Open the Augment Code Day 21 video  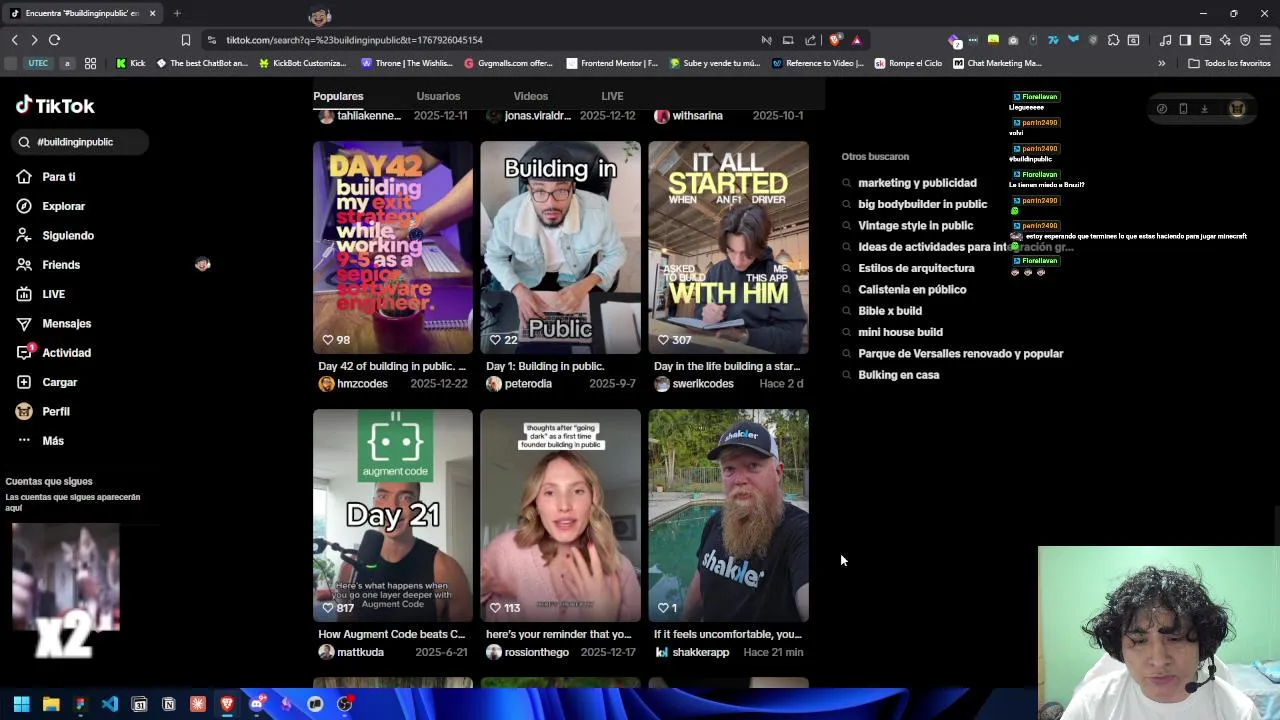tap(393, 515)
